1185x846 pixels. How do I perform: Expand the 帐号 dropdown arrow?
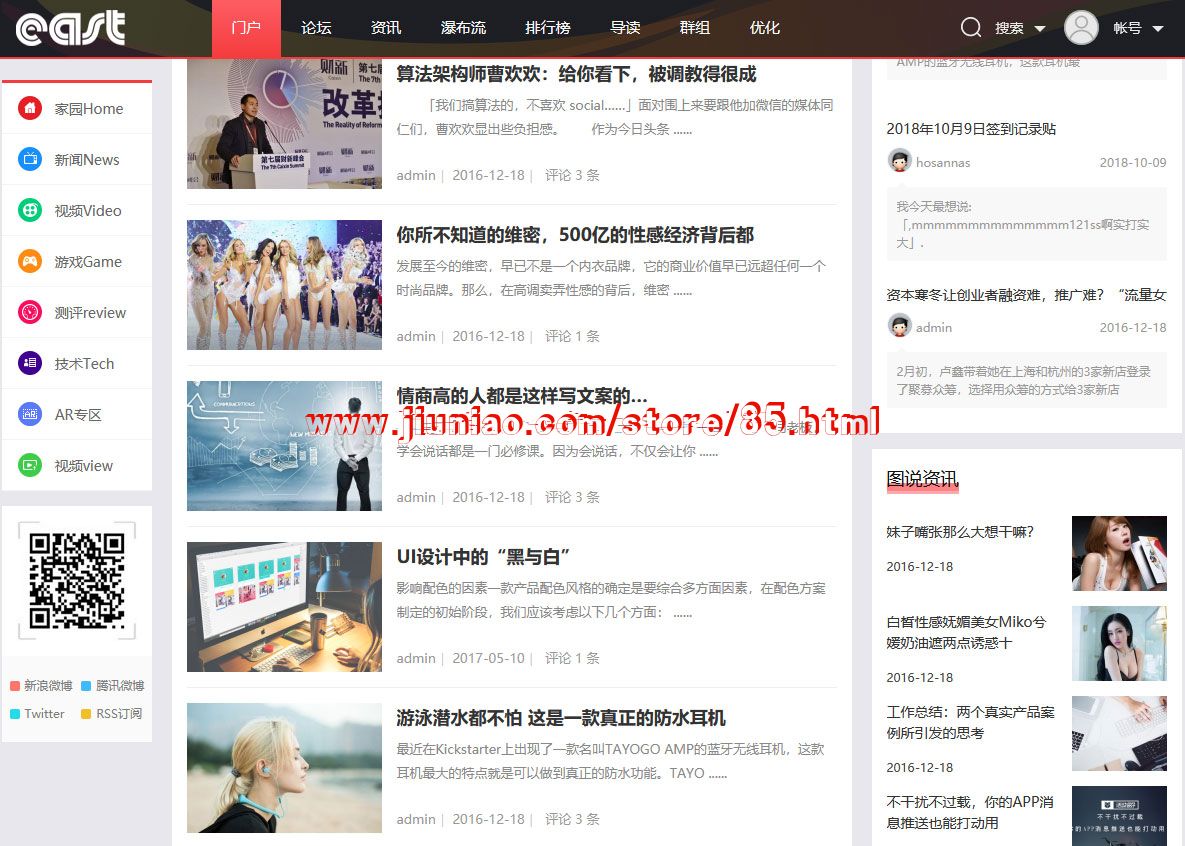coord(1158,29)
